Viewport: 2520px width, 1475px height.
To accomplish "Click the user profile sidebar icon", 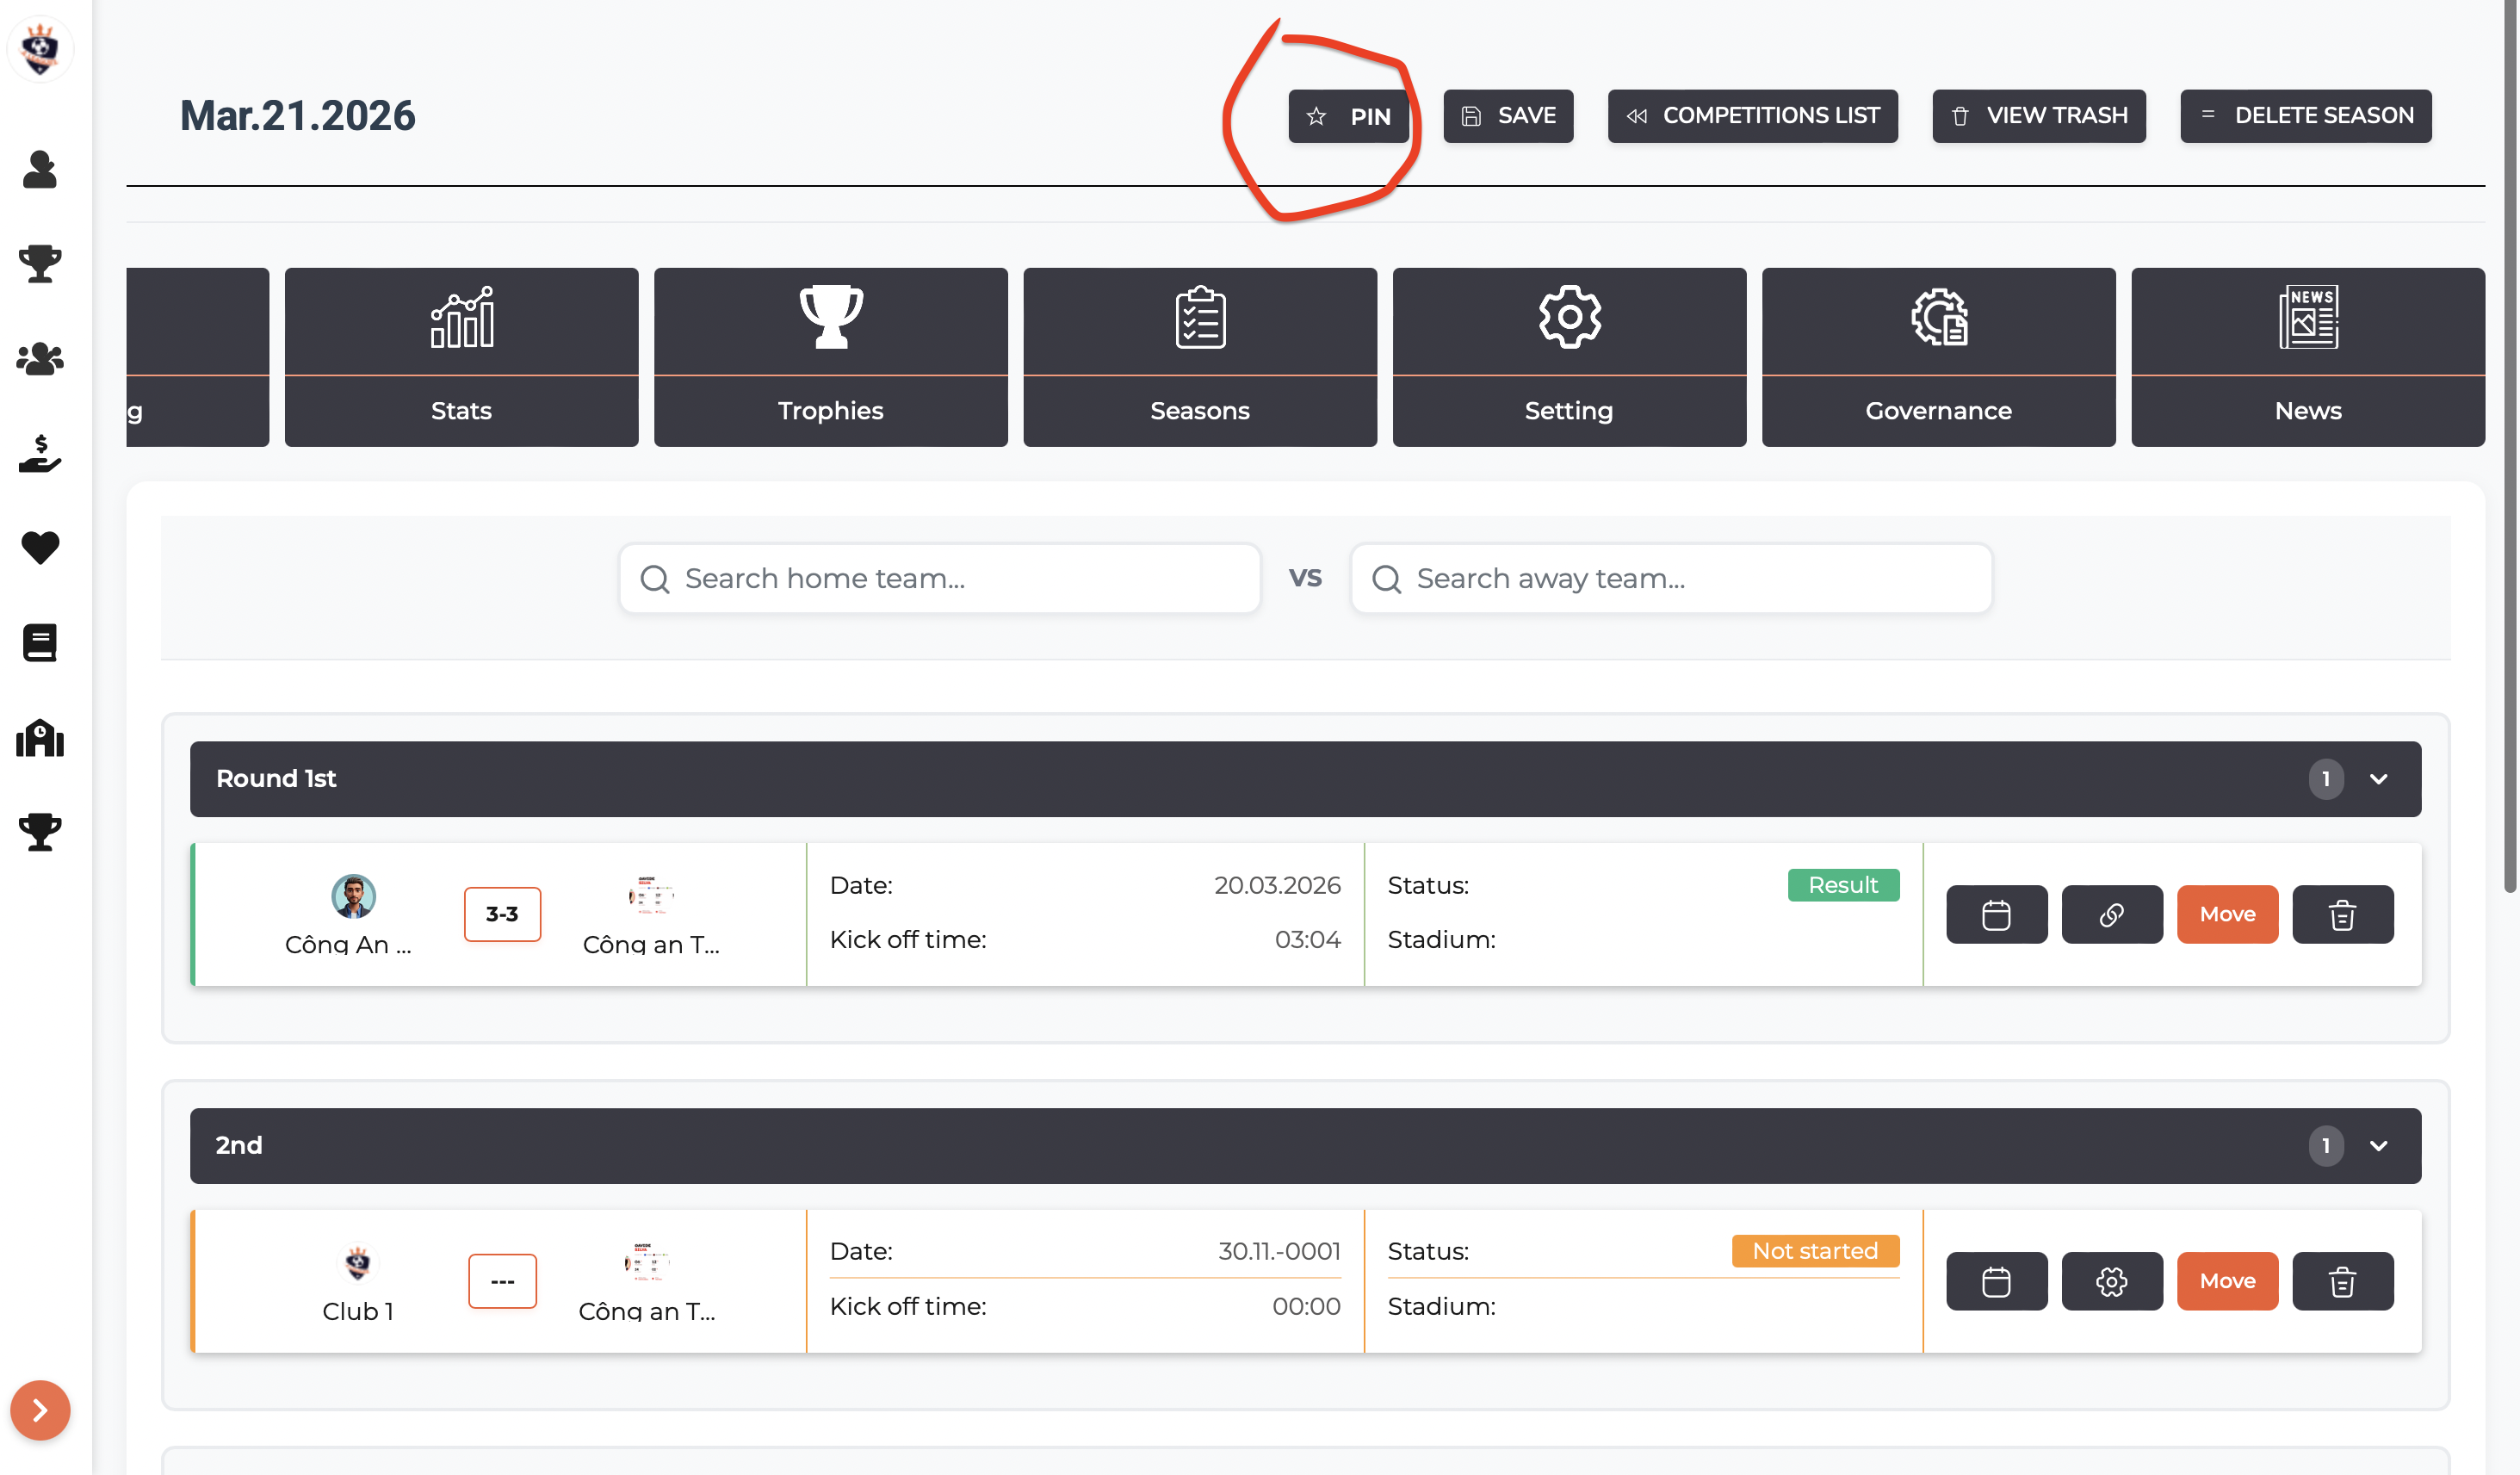I will [40, 169].
